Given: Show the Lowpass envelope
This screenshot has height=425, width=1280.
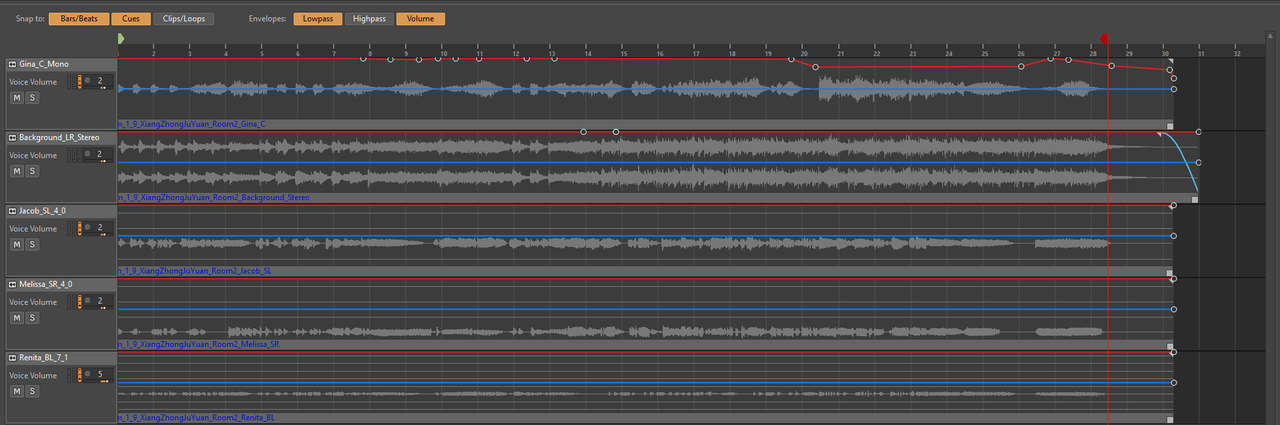Looking at the screenshot, I should [x=317, y=19].
